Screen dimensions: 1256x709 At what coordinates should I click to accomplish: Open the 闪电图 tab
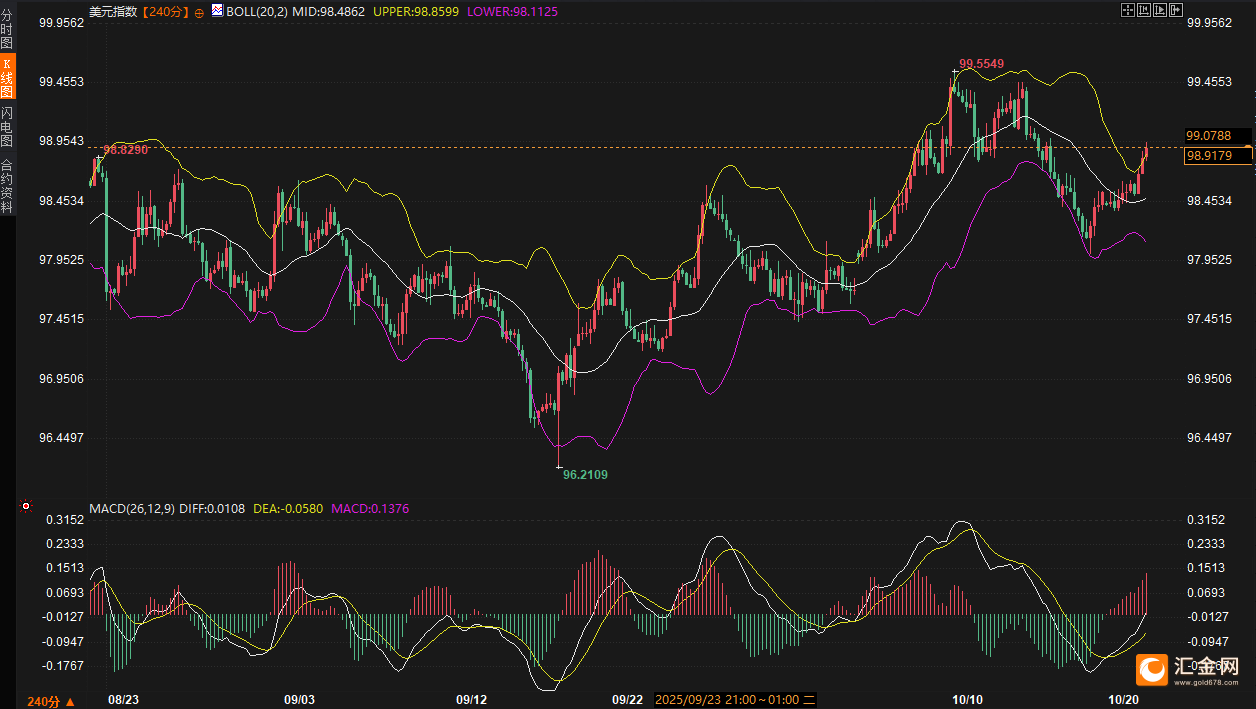coord(7,127)
